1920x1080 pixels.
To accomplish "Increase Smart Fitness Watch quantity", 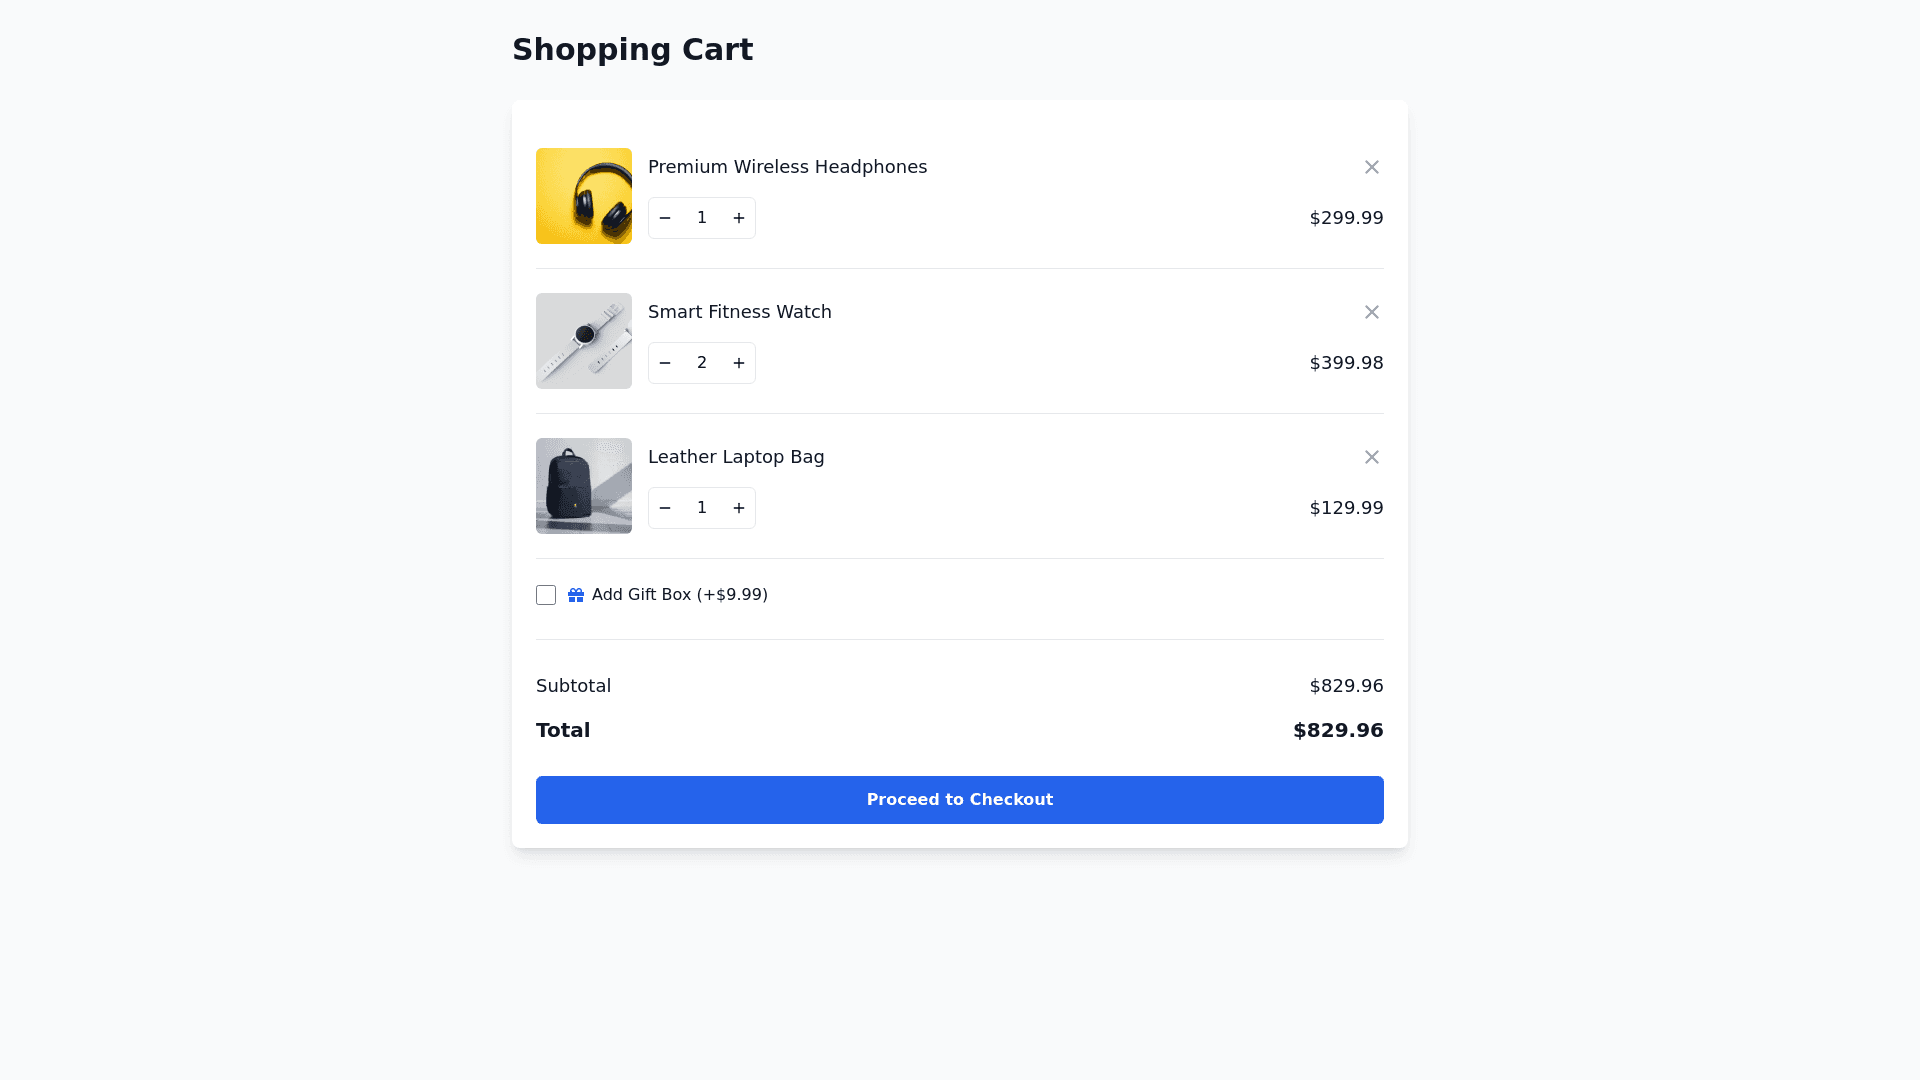I will pos(739,363).
